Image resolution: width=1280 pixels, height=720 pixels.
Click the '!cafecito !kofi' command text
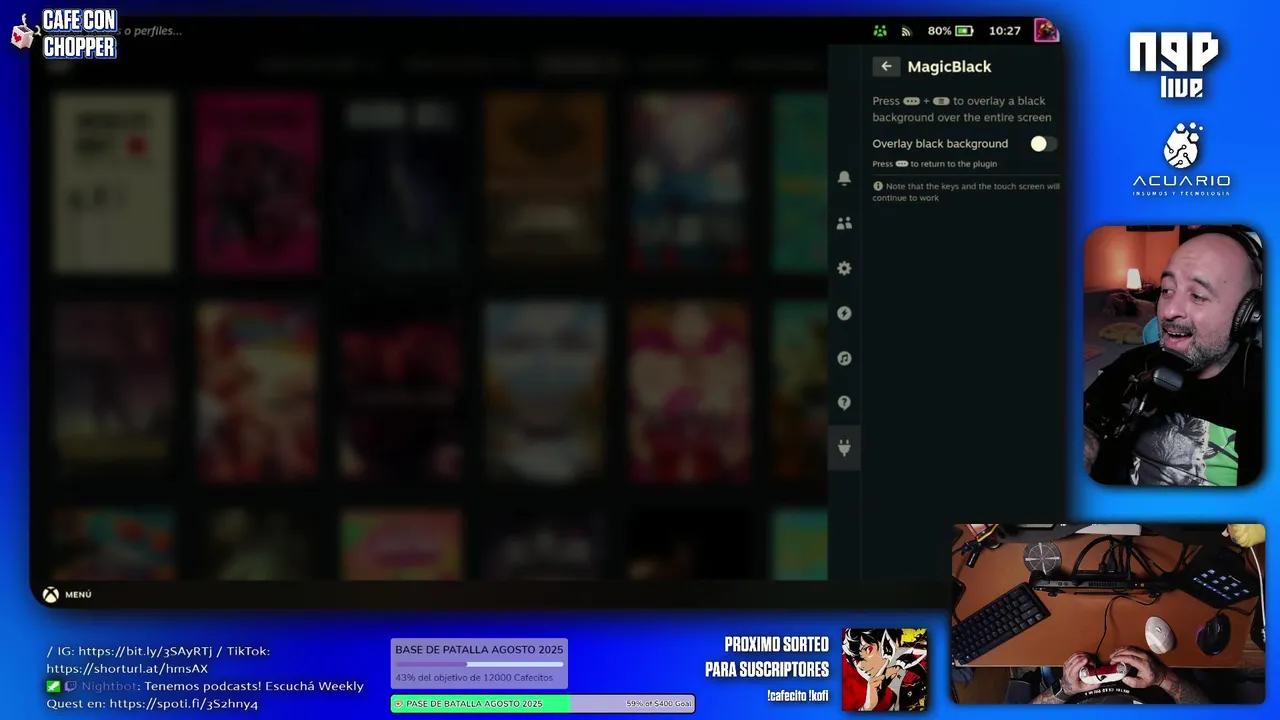pos(797,696)
